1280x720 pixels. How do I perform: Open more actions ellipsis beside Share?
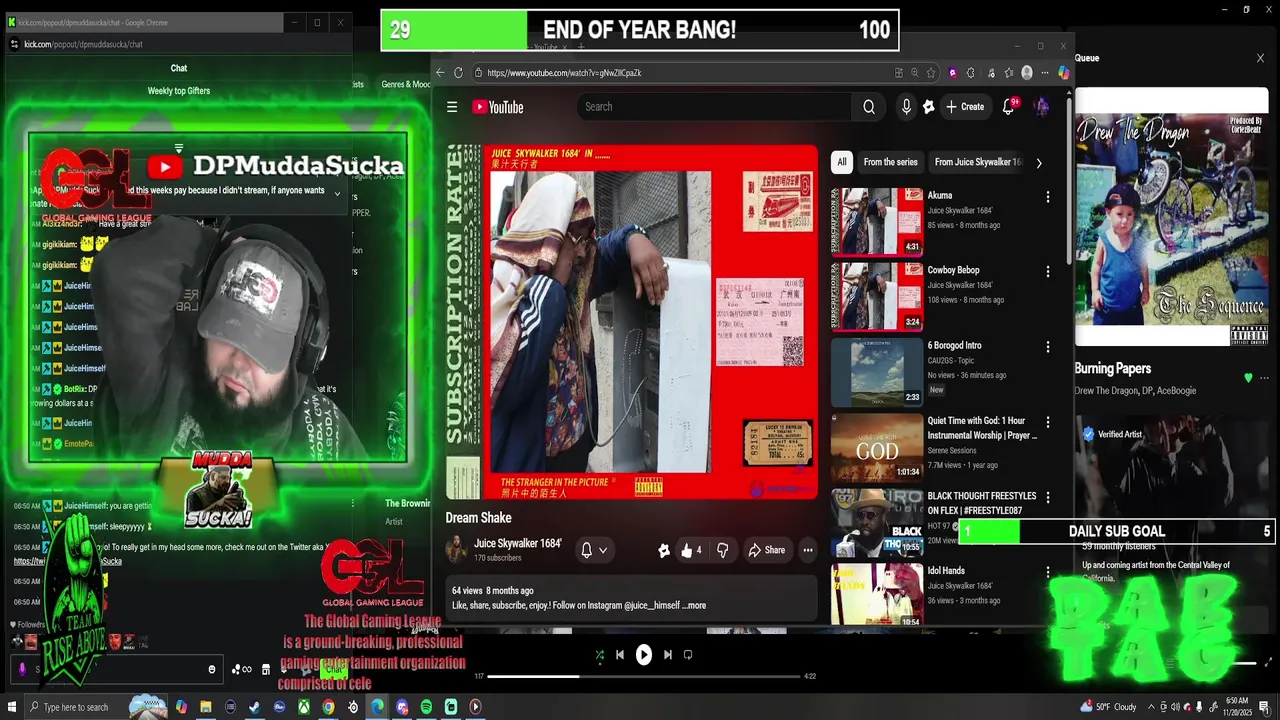[808, 550]
